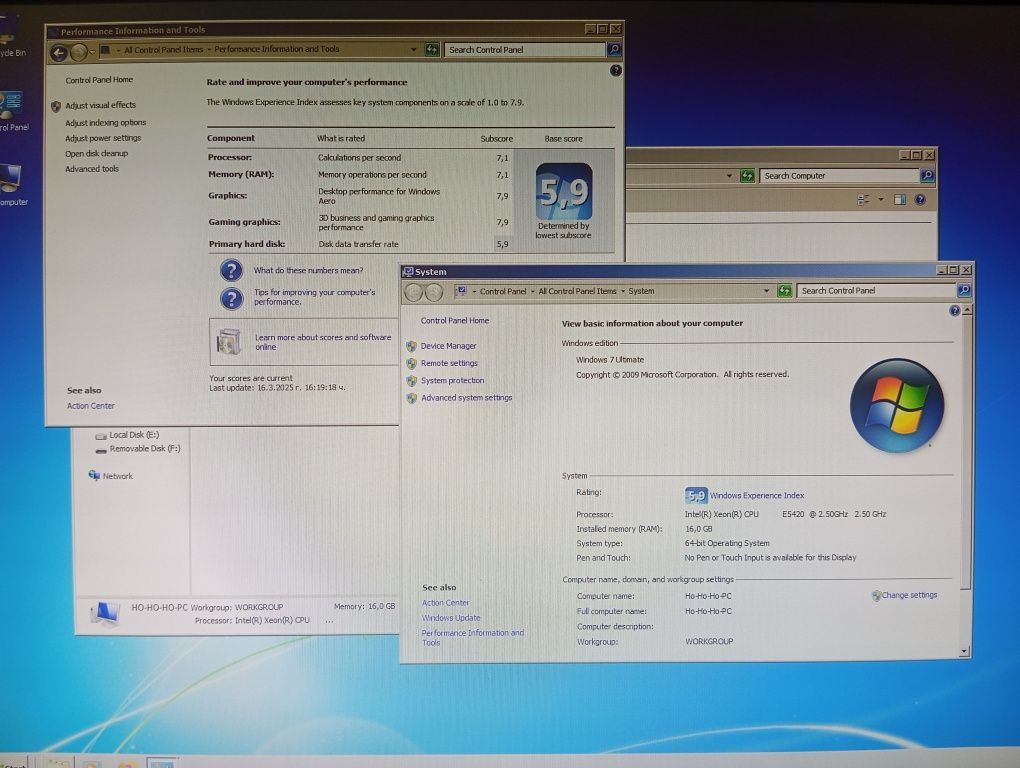Click software box icon beside Learn more online
1020x768 pixels.
coord(228,341)
